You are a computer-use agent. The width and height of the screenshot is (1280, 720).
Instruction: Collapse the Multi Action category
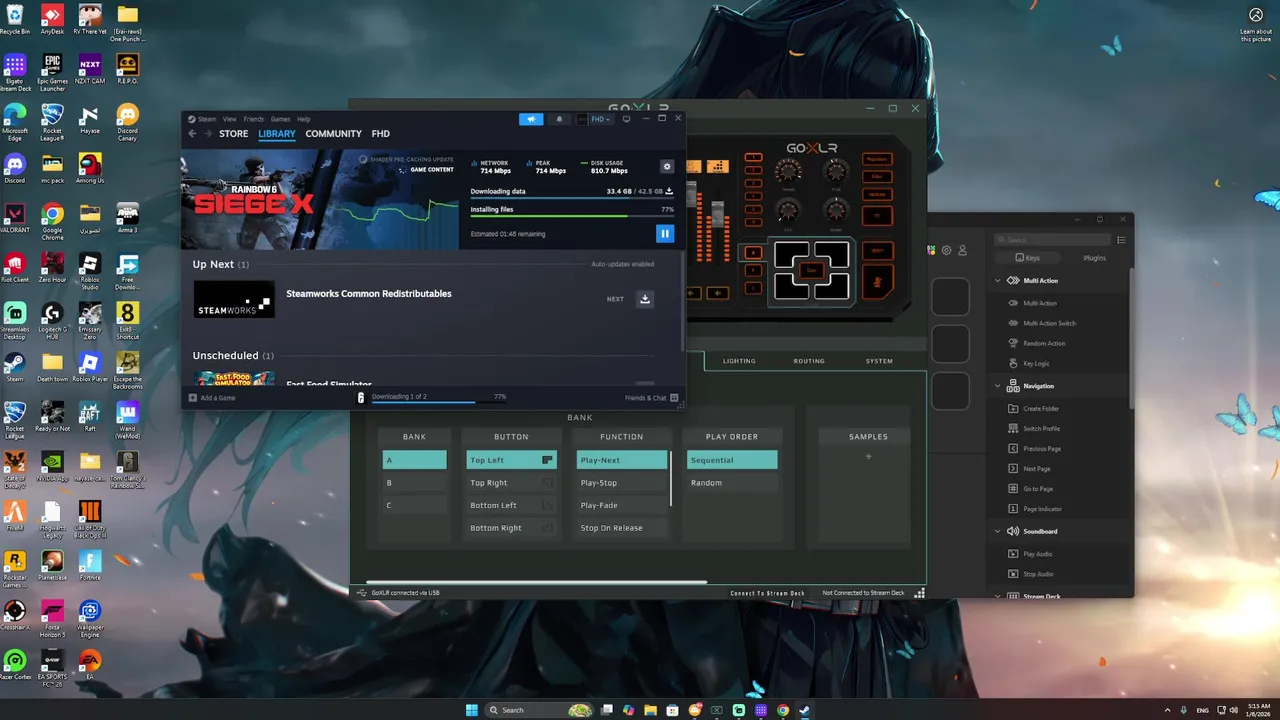[997, 281]
